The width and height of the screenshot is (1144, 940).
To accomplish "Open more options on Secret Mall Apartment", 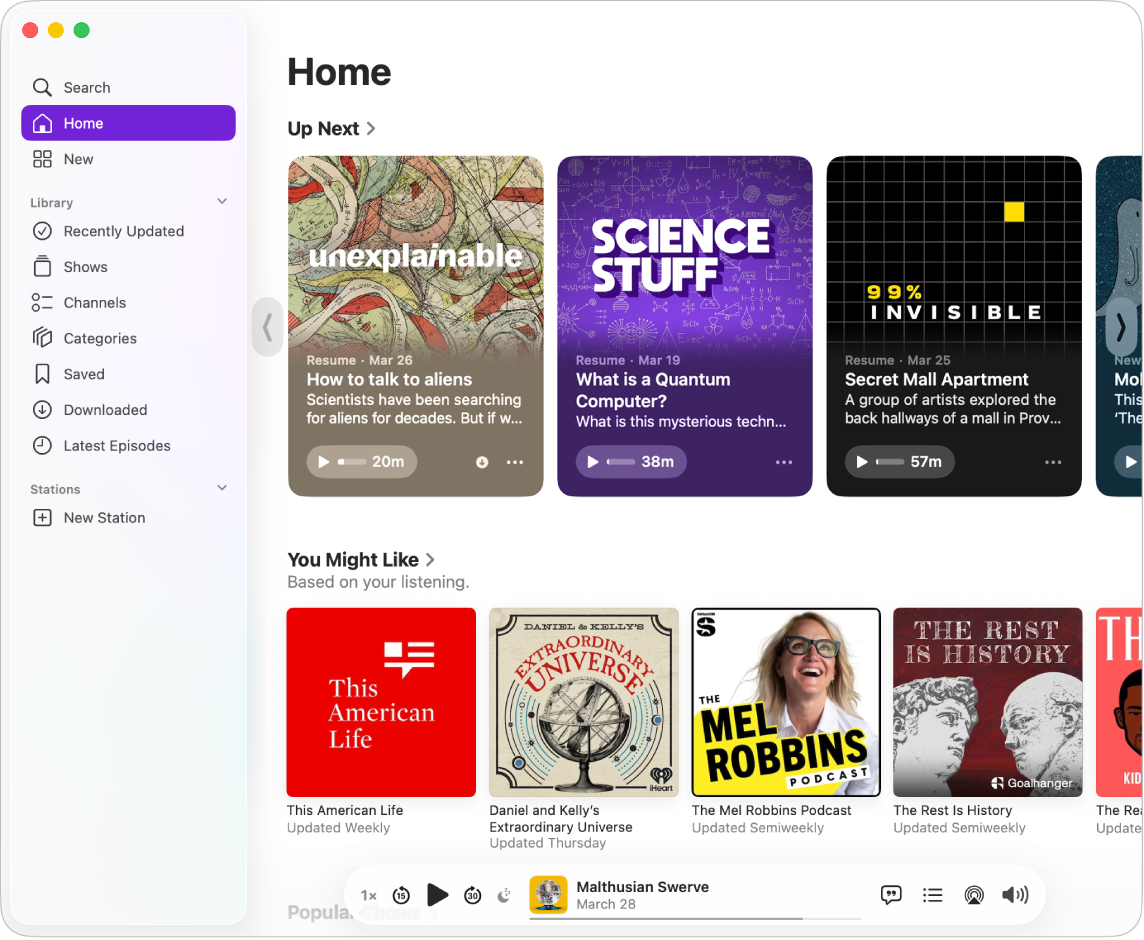I will tap(1052, 462).
